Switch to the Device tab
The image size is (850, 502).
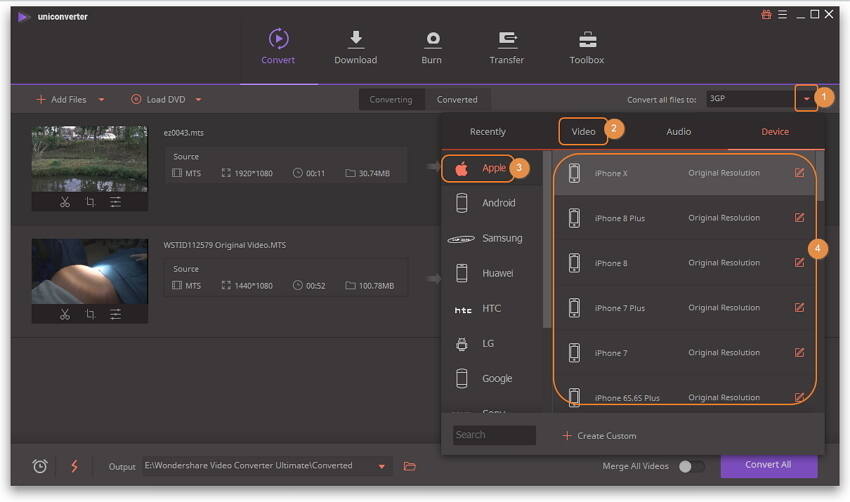point(775,132)
